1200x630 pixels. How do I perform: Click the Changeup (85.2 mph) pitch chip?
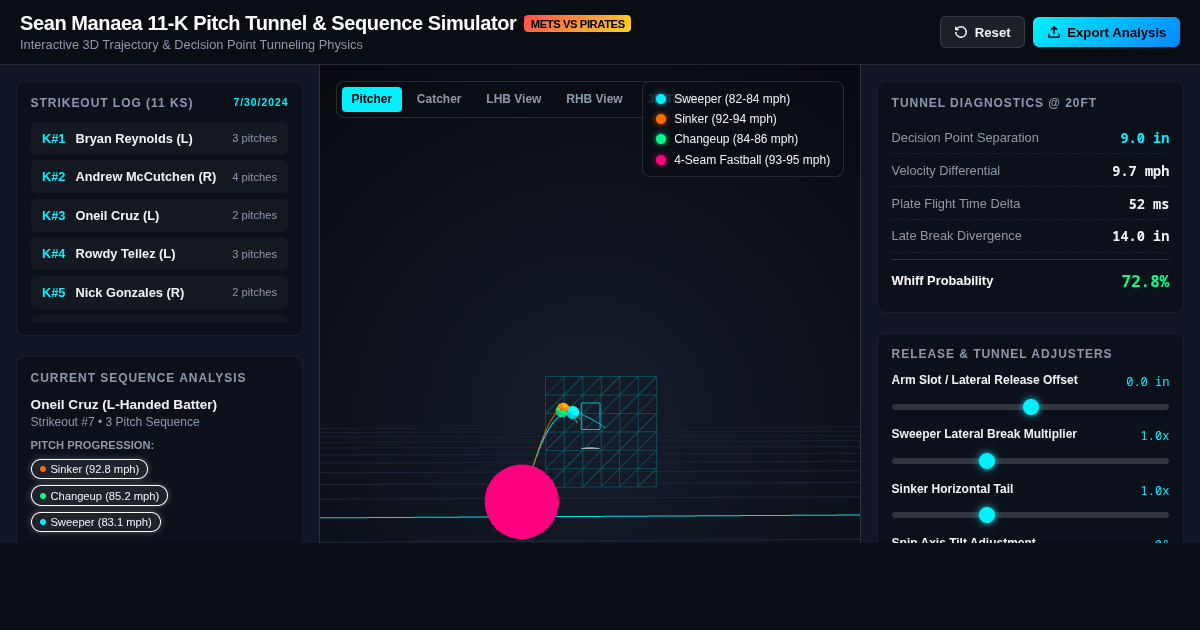(x=99, y=495)
